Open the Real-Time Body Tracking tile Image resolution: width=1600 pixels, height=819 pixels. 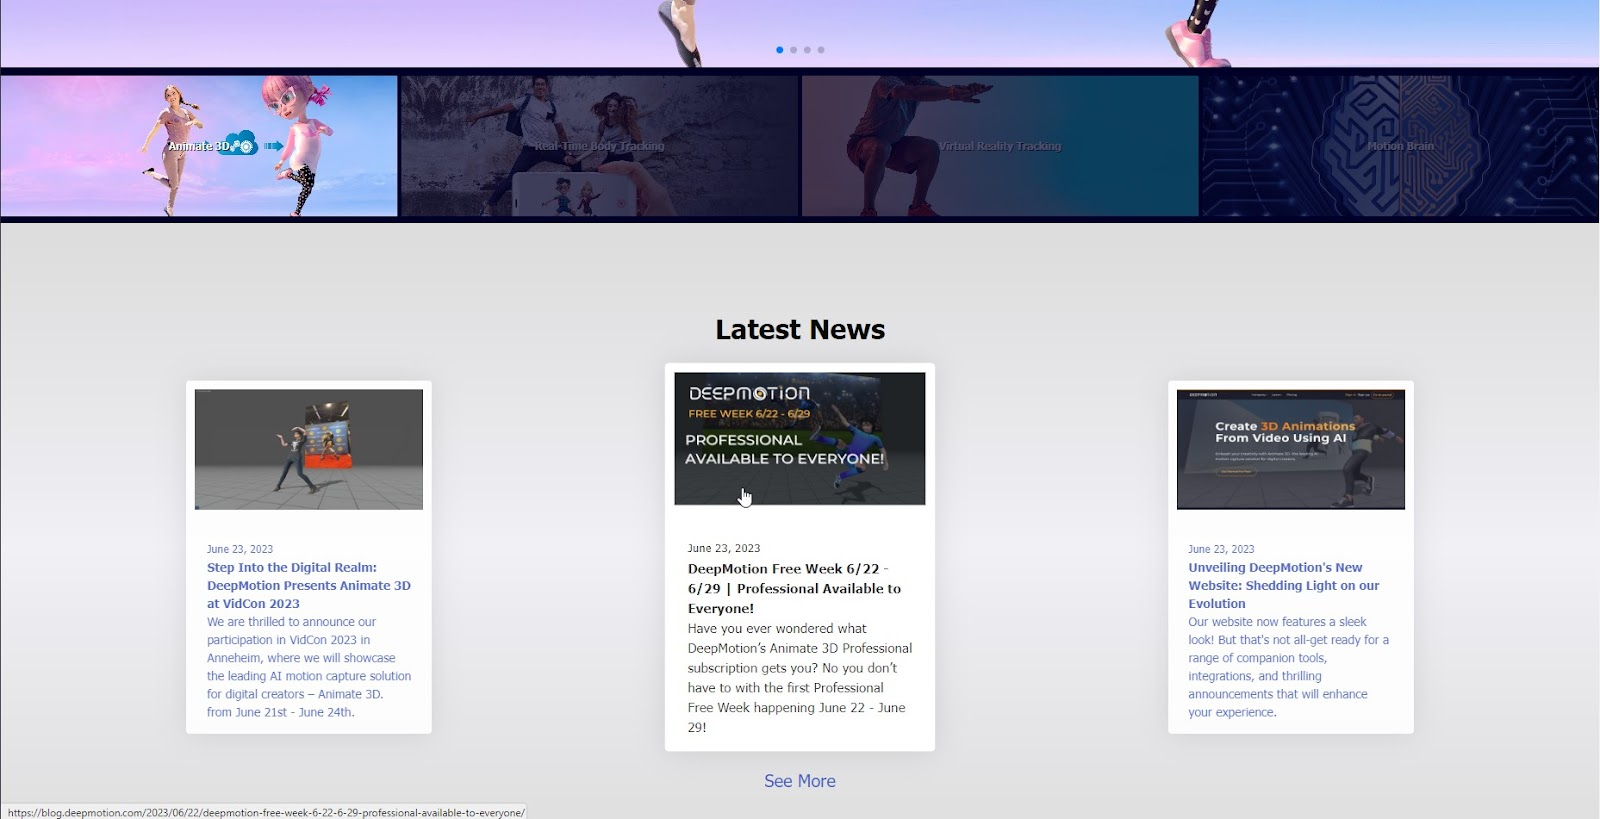(599, 146)
